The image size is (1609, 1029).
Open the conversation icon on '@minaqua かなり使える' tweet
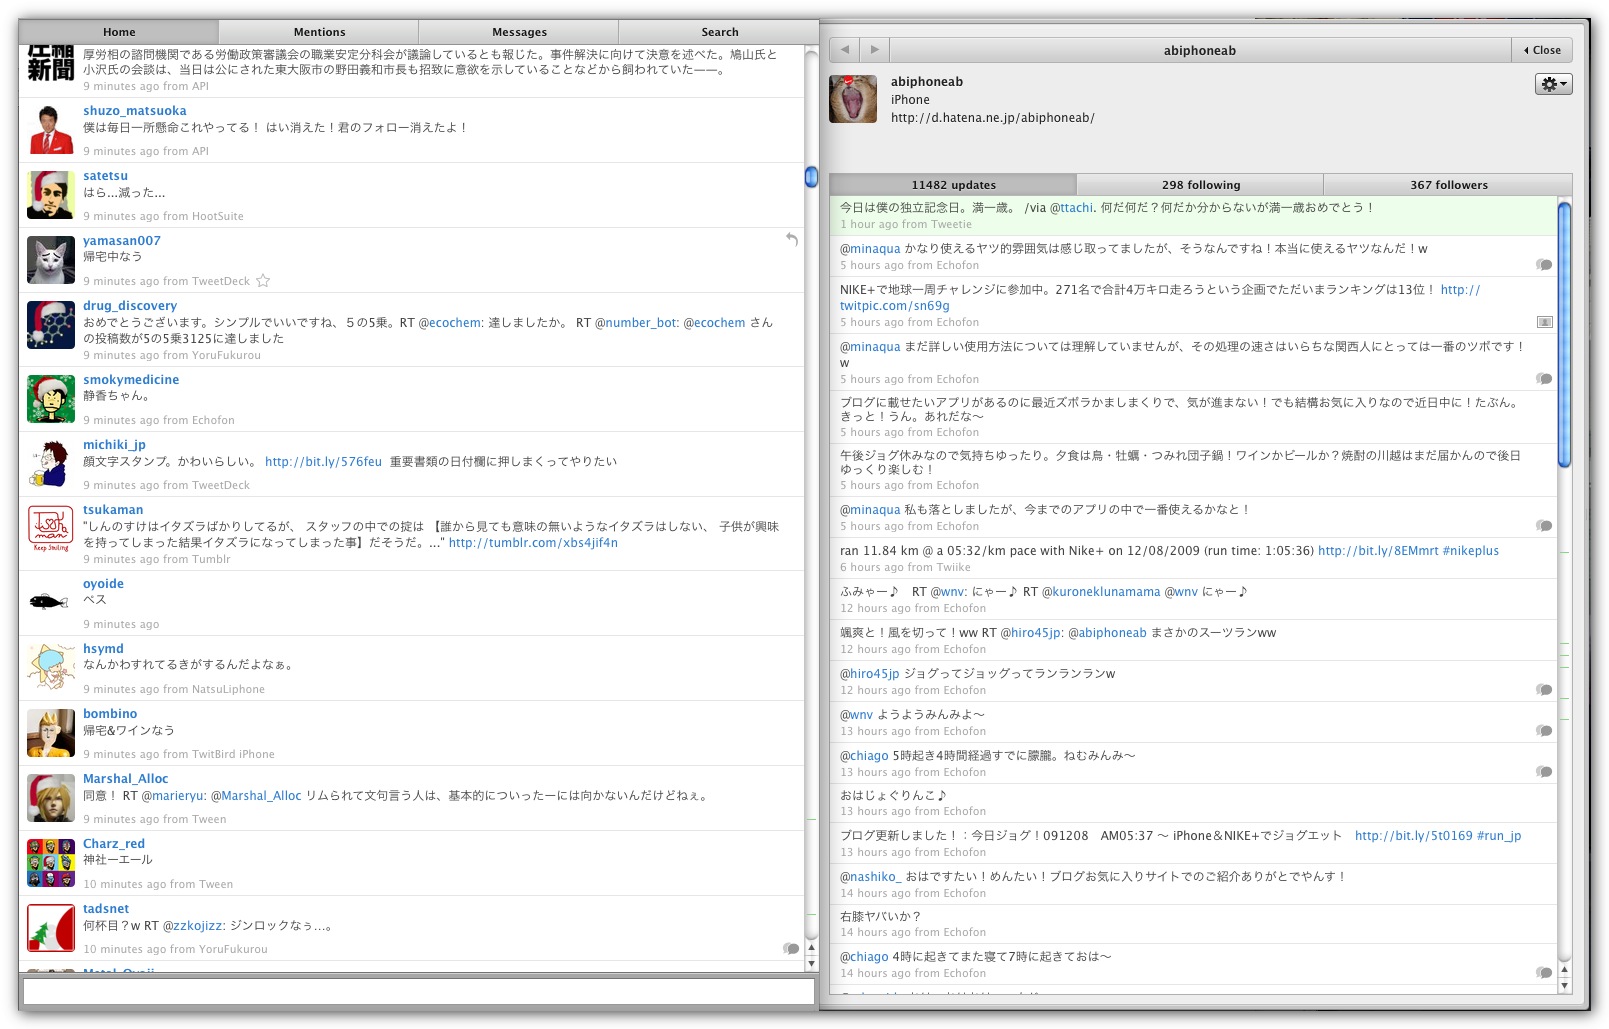(x=1544, y=265)
